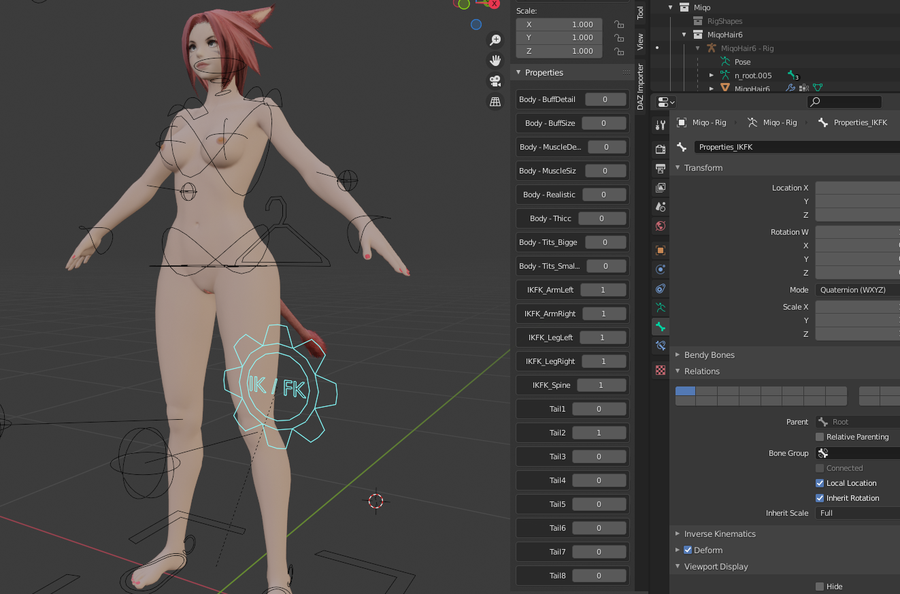Toggle the camera view icon
Viewport: 900px width, 594px height.
point(495,81)
